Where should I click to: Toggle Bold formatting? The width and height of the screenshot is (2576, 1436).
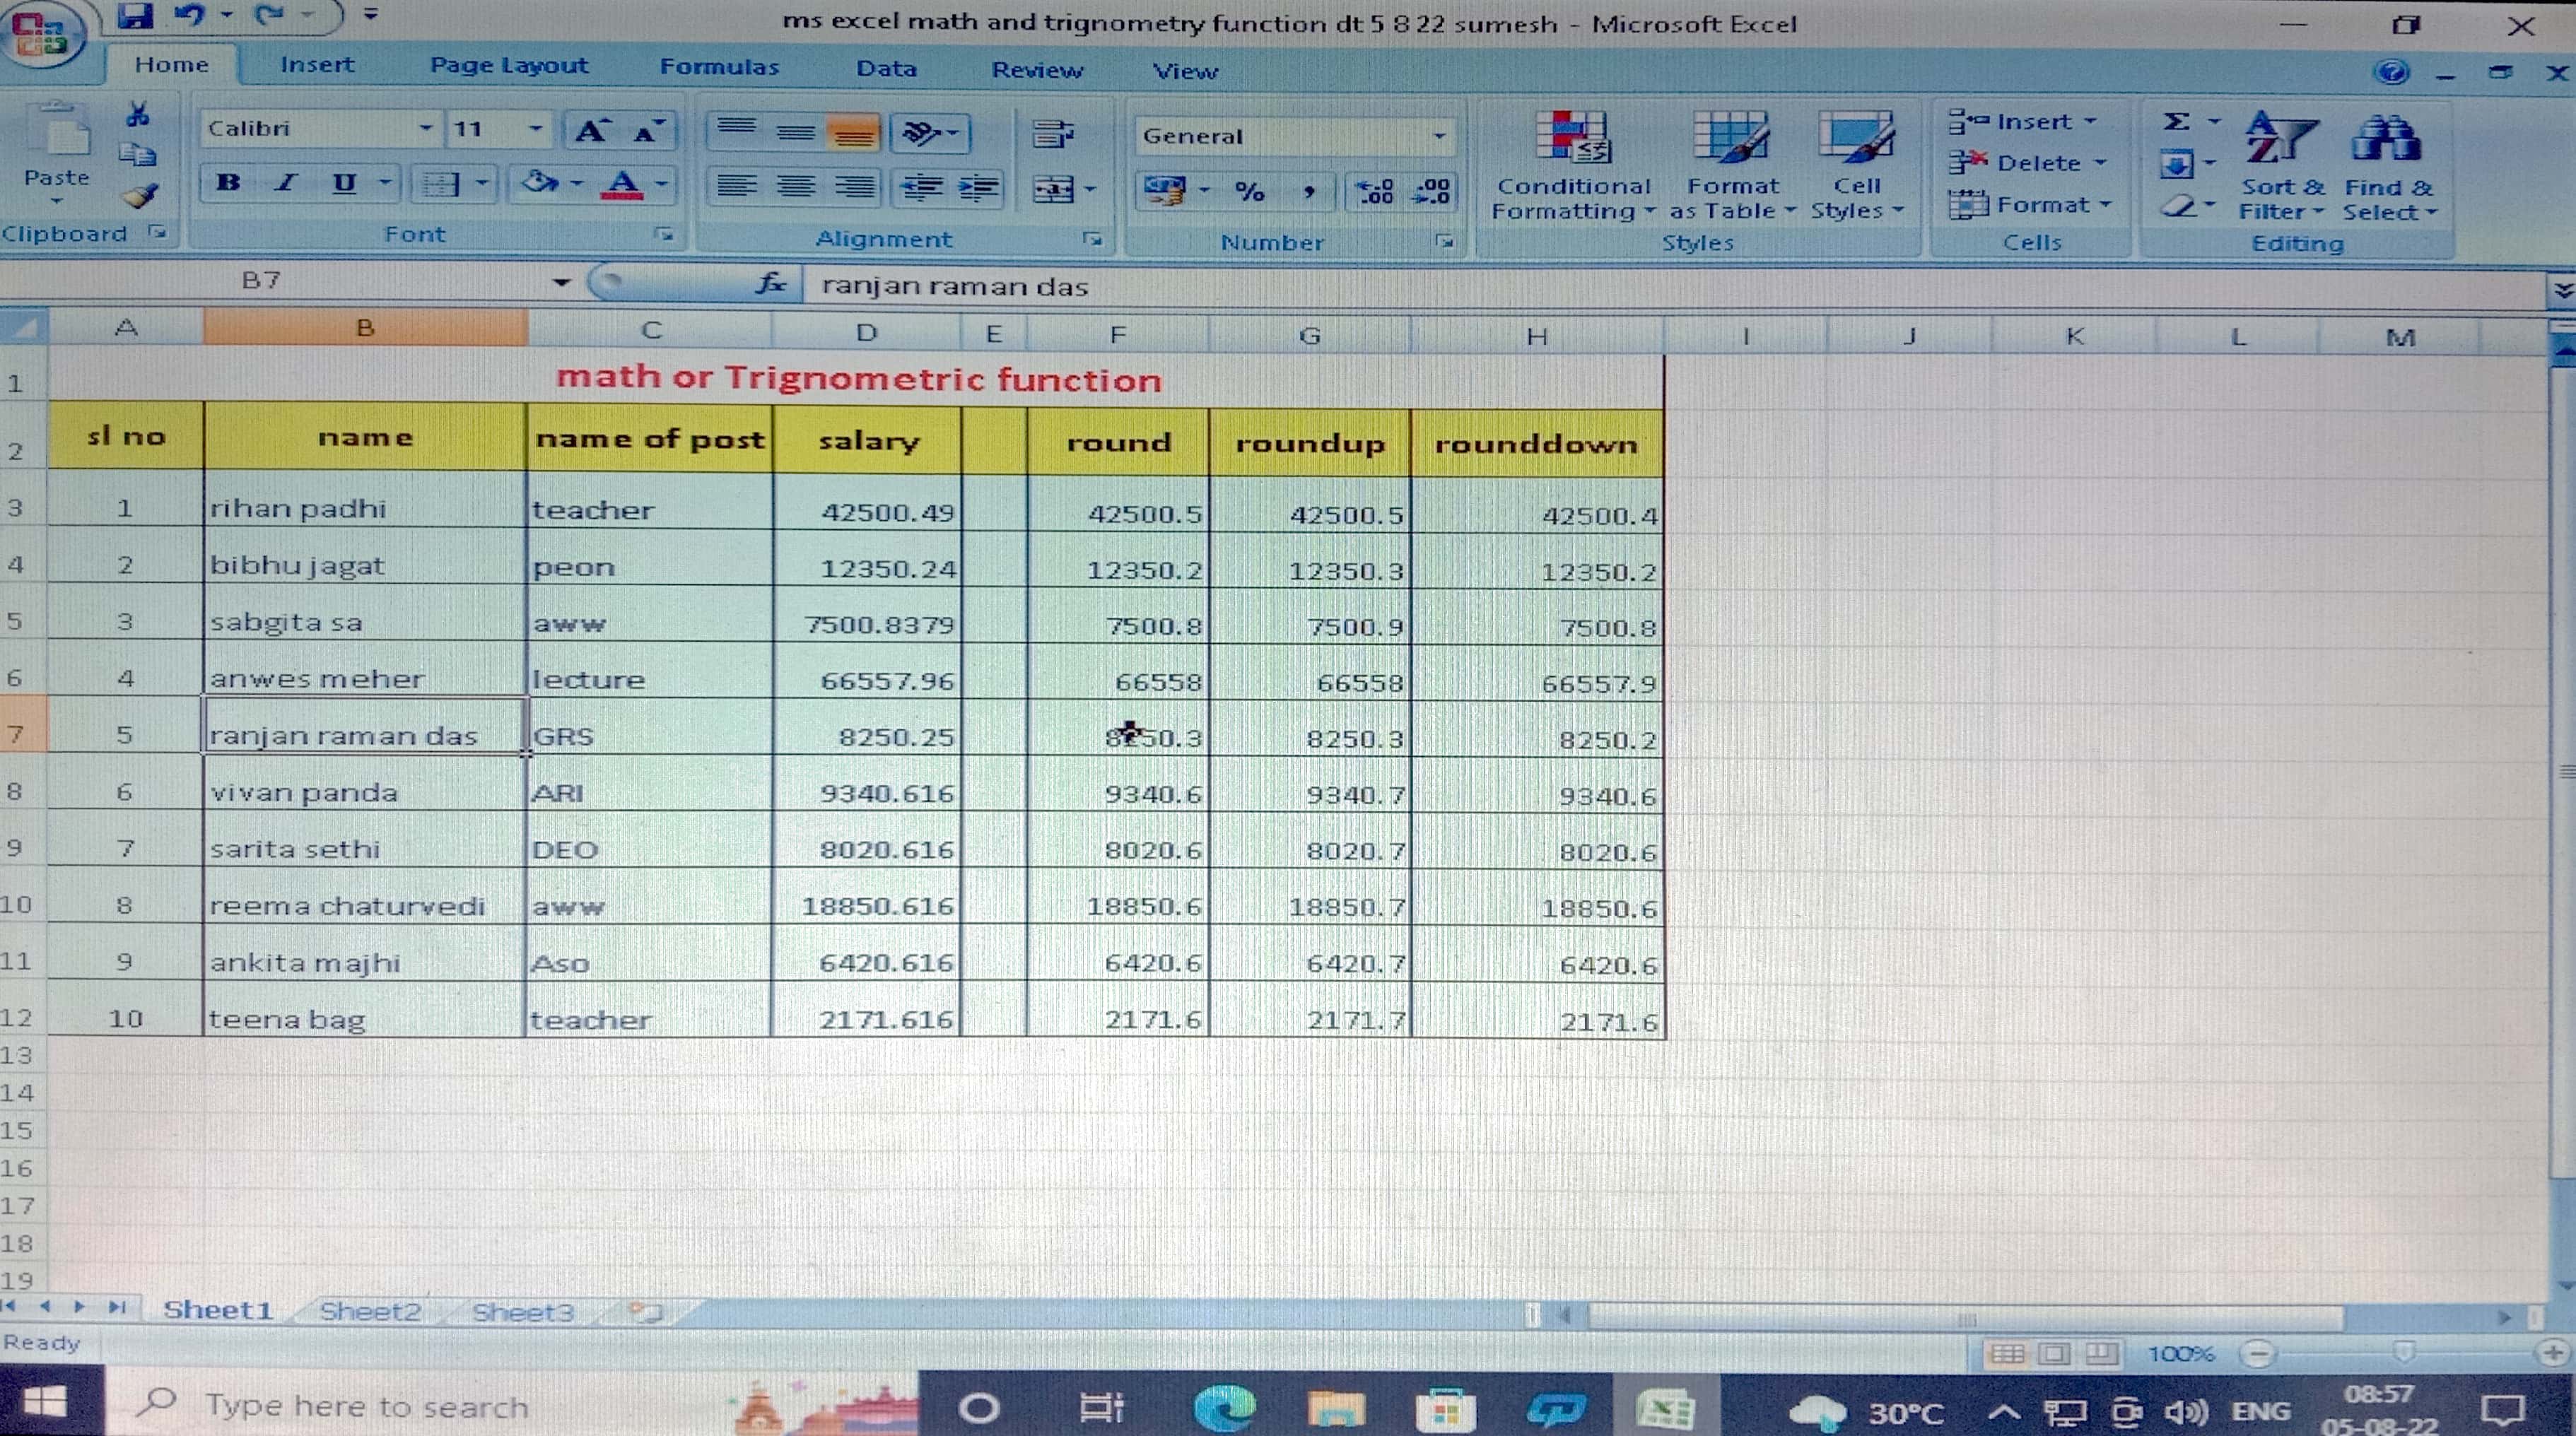[228, 183]
